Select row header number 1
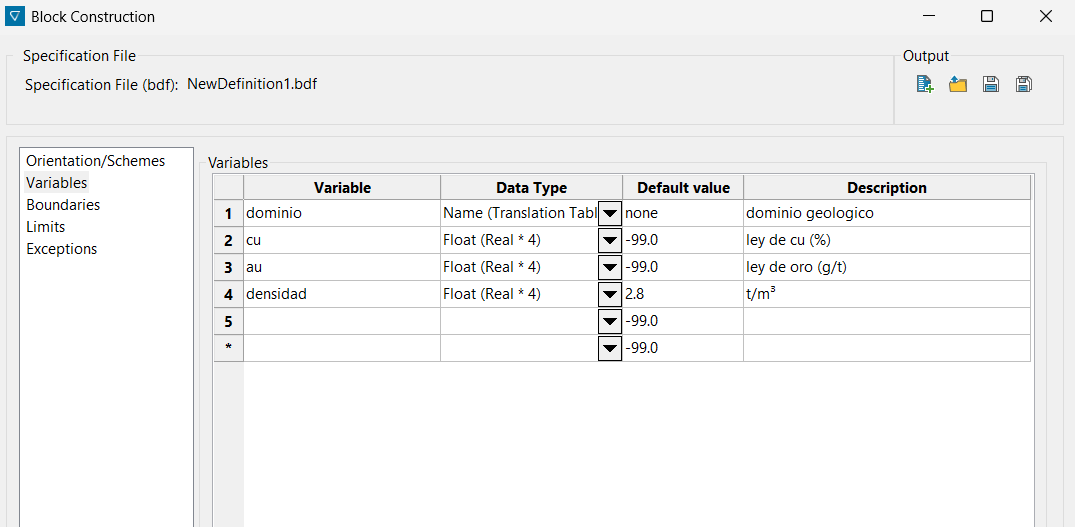The height and width of the screenshot is (527, 1075). [x=228, y=213]
